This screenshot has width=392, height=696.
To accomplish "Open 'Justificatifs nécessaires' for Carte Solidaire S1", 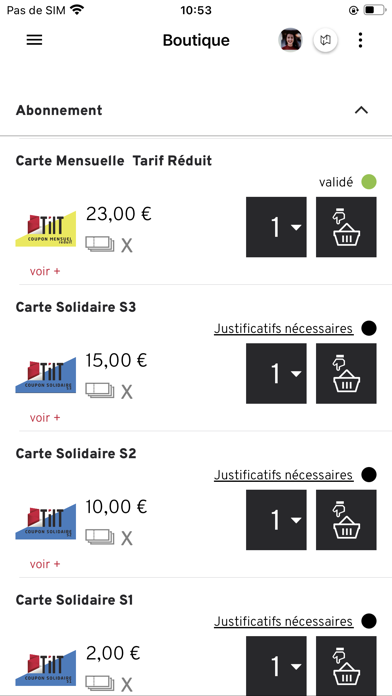I will (x=284, y=621).
